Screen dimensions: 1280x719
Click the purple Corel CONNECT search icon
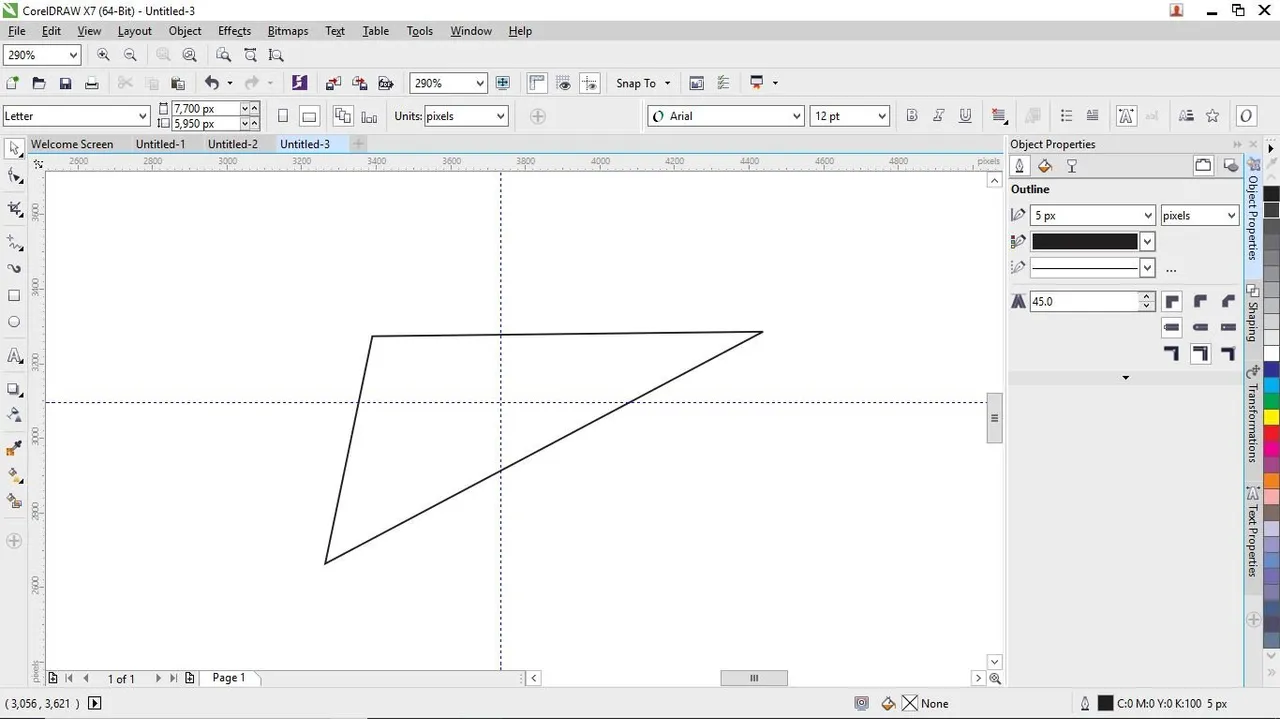click(299, 83)
